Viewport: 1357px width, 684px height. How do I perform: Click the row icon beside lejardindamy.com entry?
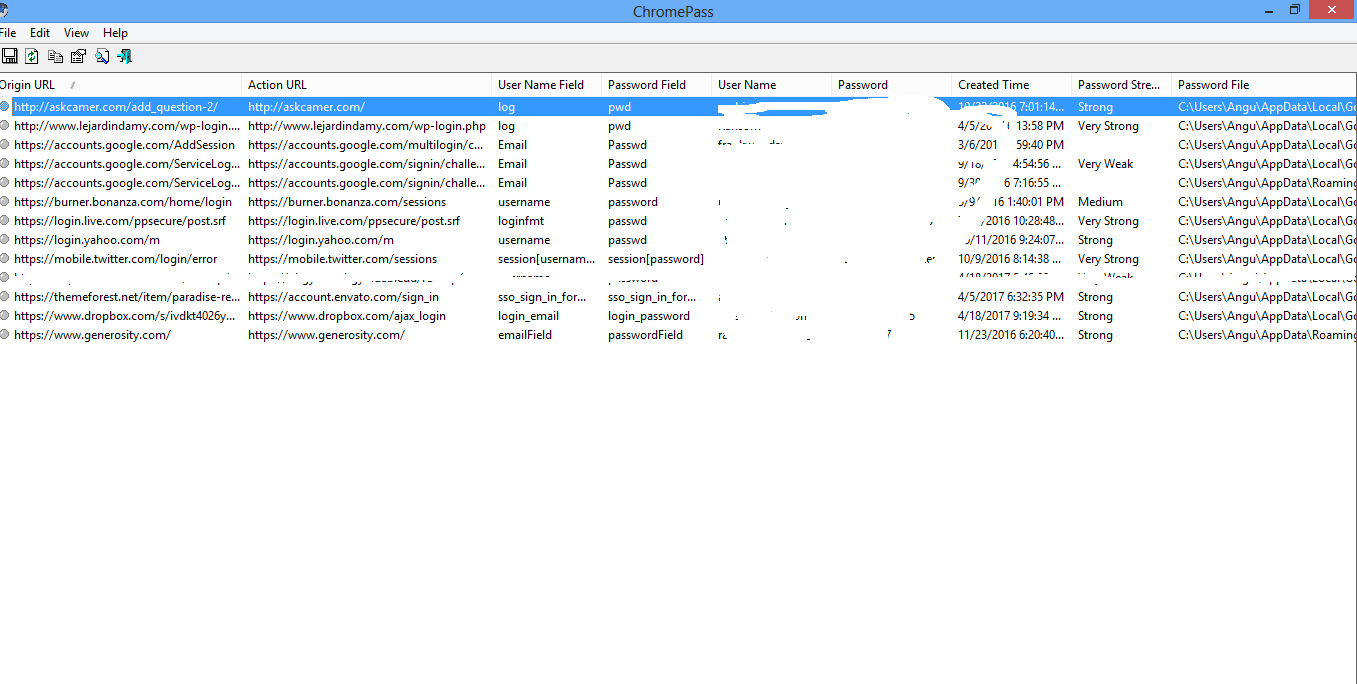point(5,125)
